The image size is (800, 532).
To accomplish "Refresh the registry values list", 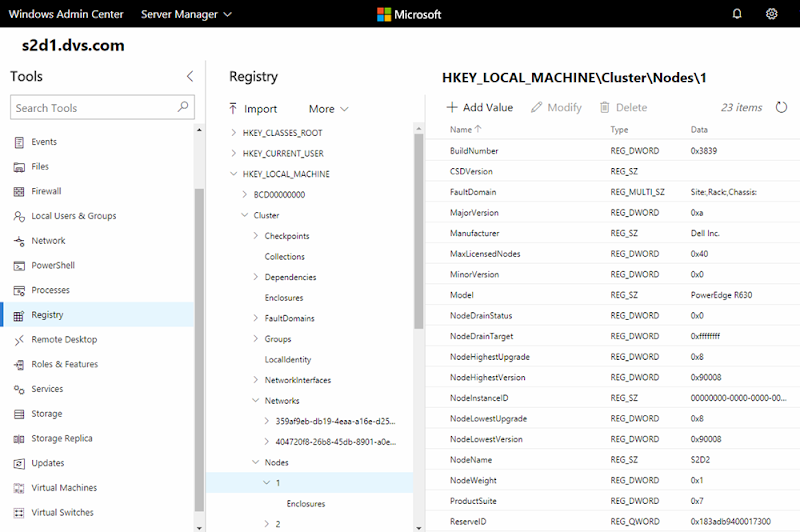I will tap(781, 108).
